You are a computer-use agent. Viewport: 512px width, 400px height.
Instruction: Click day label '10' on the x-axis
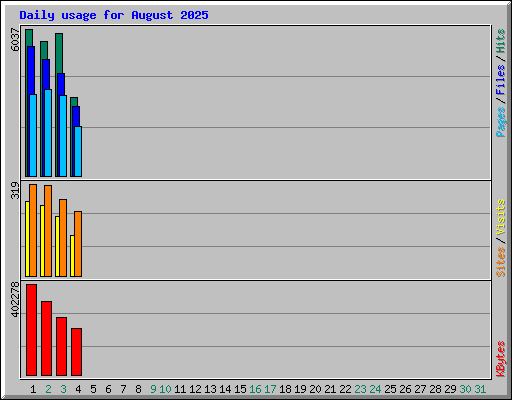(x=165, y=389)
